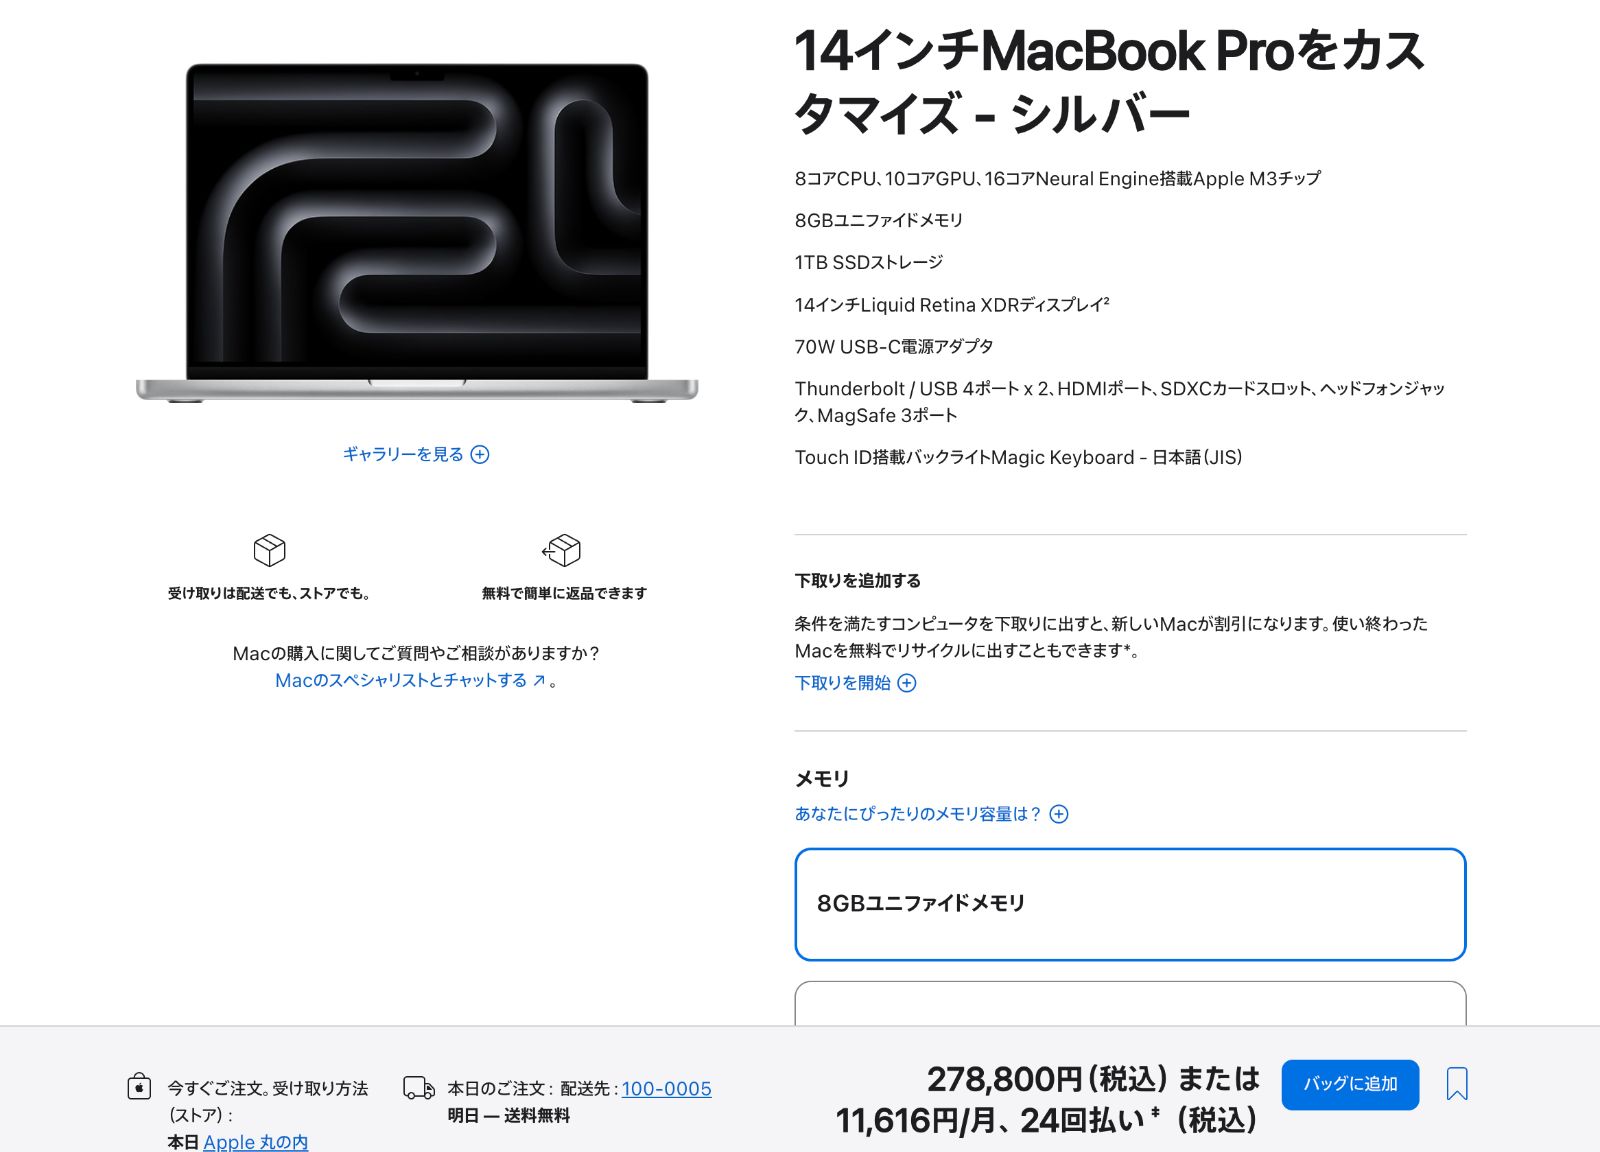The width and height of the screenshot is (1600, 1152).
Task: Click the free returns box icon
Action: 562,550
